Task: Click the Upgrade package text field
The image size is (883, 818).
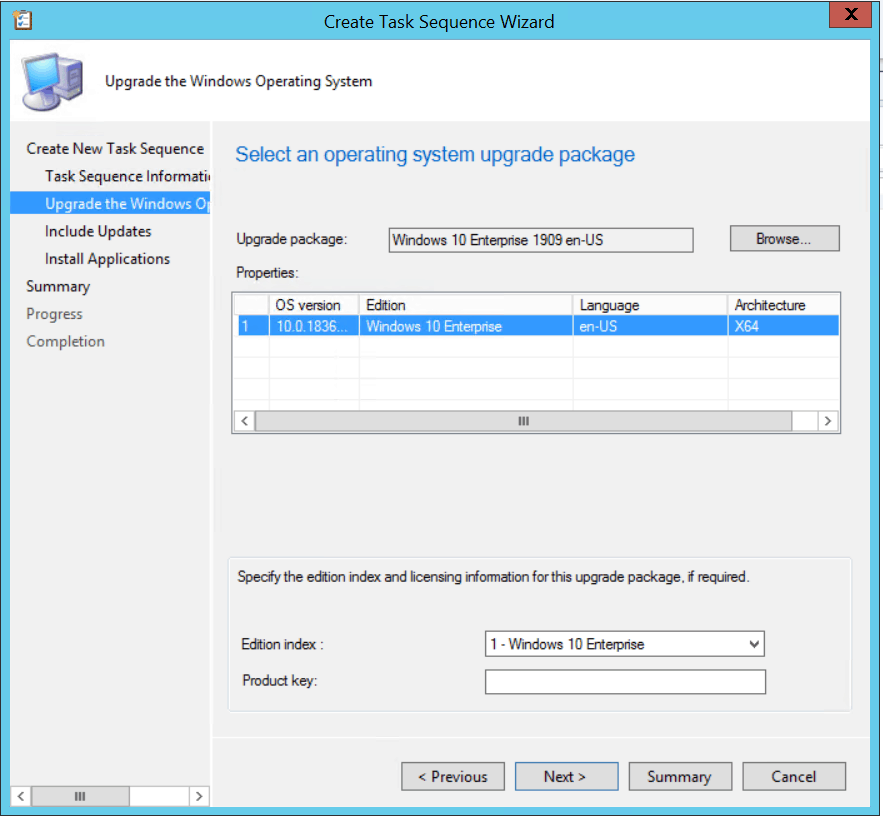Action: pos(541,240)
